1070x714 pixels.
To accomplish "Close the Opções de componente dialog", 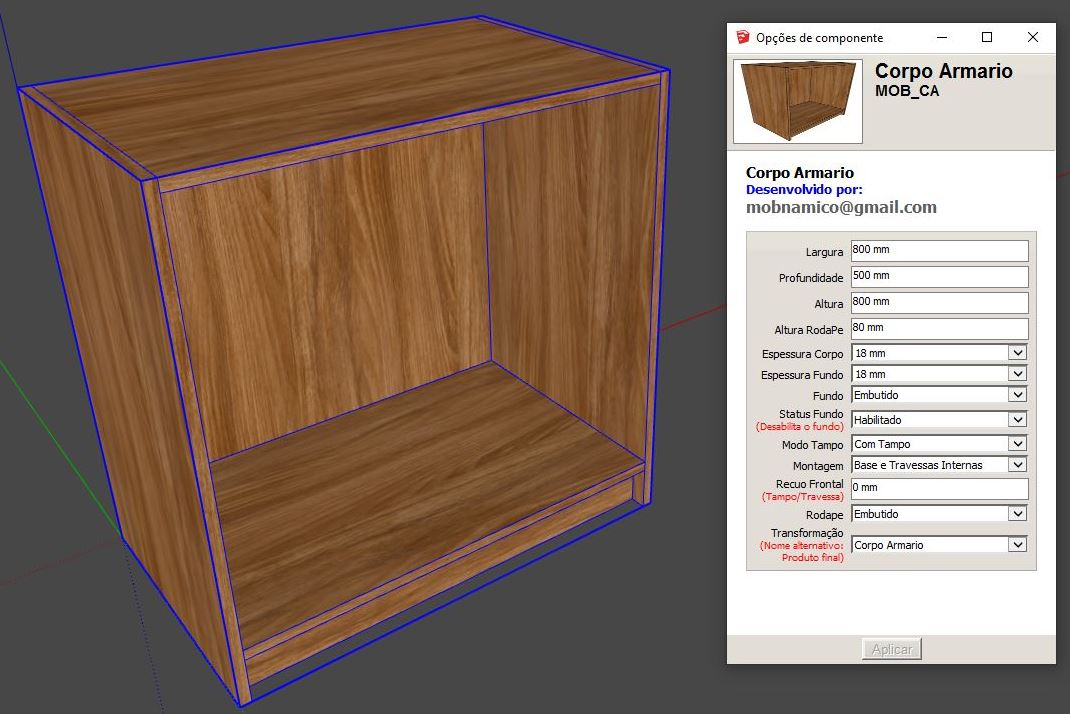I will [1033, 38].
